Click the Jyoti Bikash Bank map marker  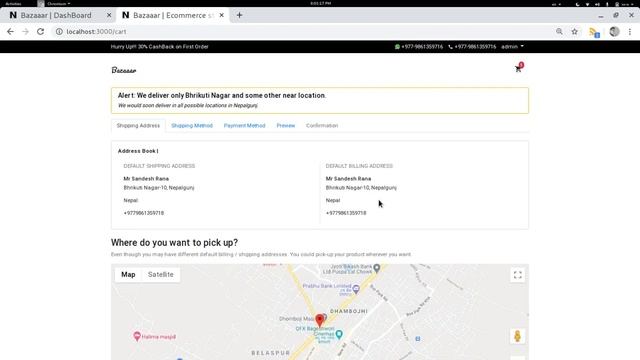(377, 268)
